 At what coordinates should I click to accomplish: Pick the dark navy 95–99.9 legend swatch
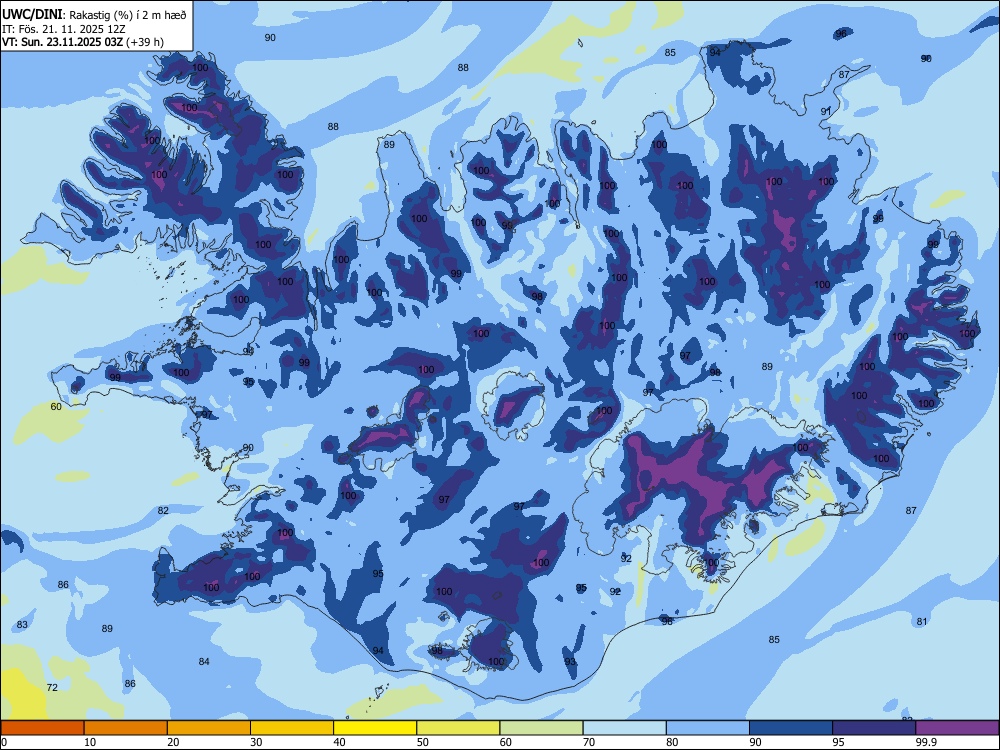[x=874, y=728]
